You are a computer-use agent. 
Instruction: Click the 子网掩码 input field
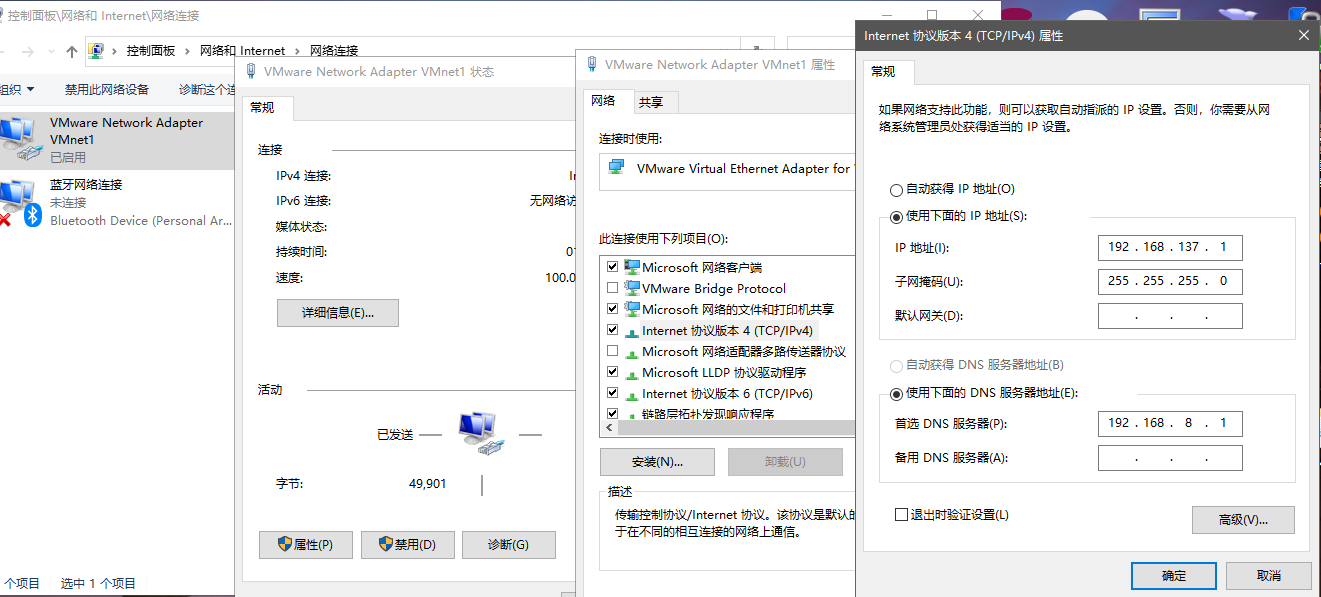1170,281
